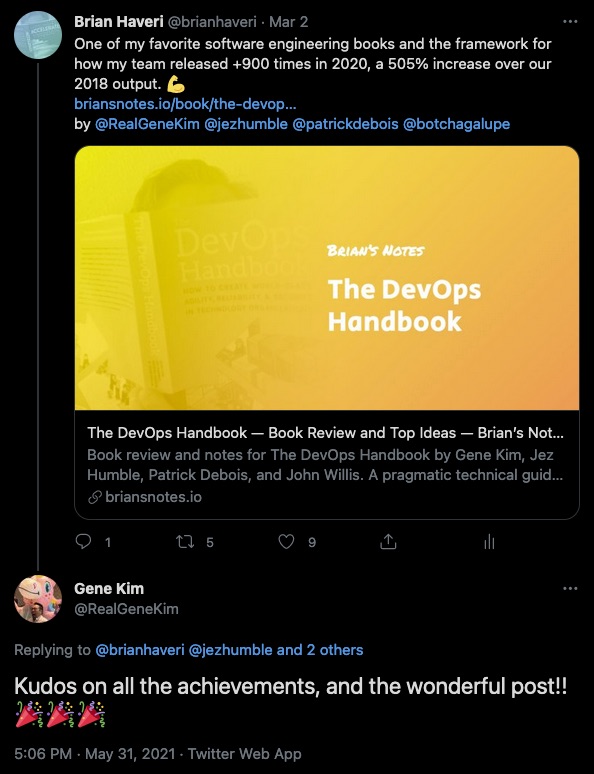Click the 5:06 PM · May 31, 2021 timestamp
The image size is (594, 774).
pyautogui.click(x=95, y=754)
